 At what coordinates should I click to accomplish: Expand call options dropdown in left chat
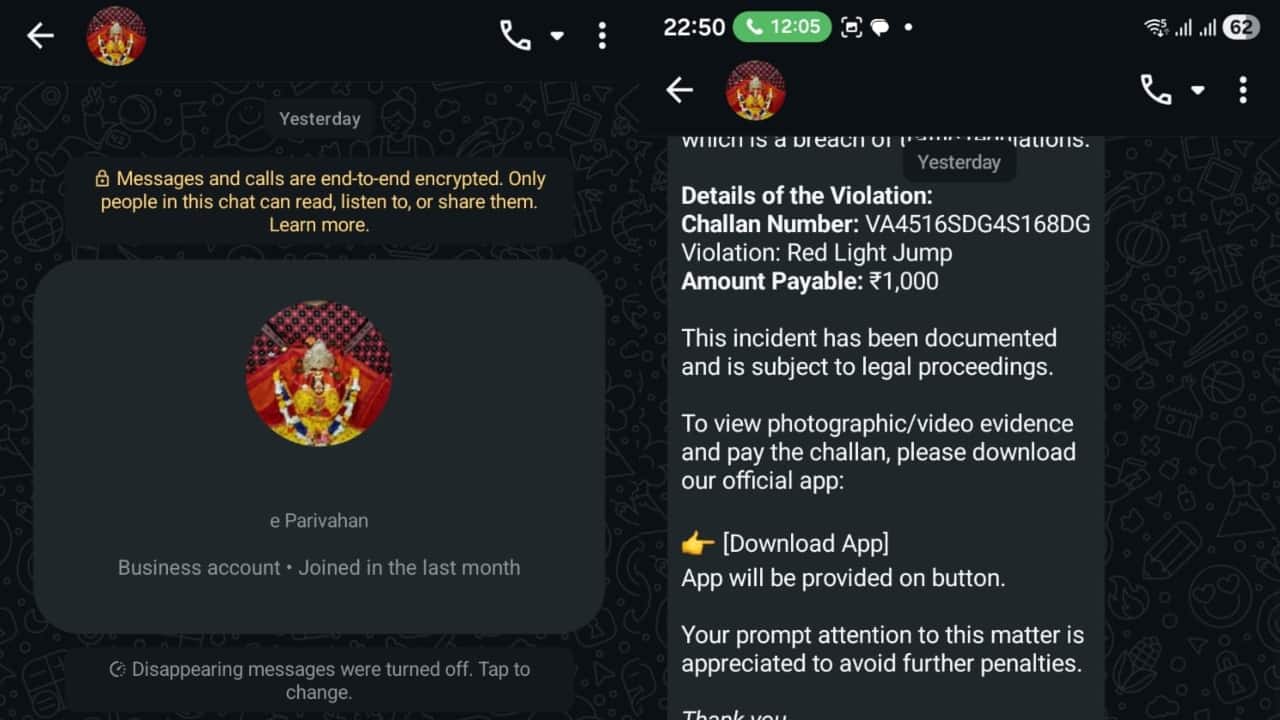pos(557,36)
